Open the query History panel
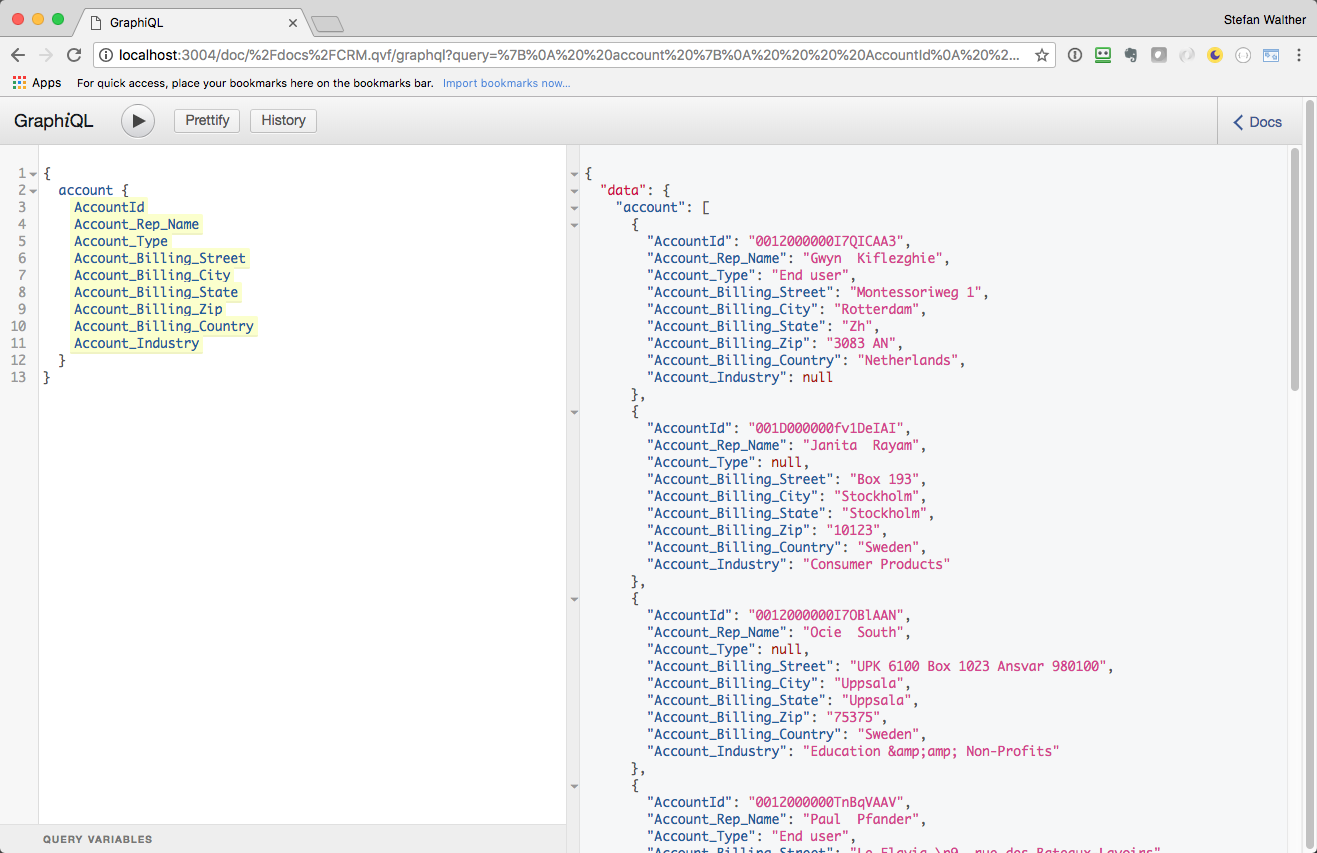1317x853 pixels. [283, 121]
